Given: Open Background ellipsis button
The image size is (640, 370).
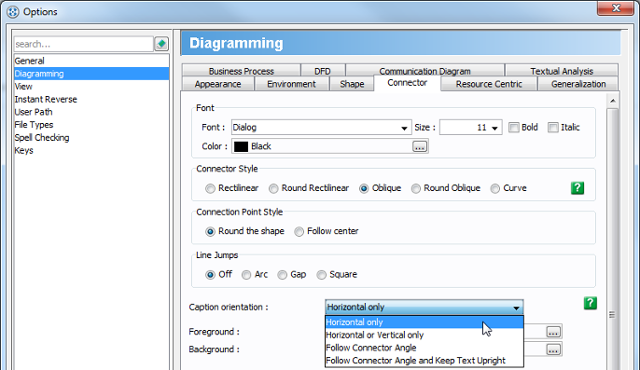Looking at the screenshot, I should point(553,350).
